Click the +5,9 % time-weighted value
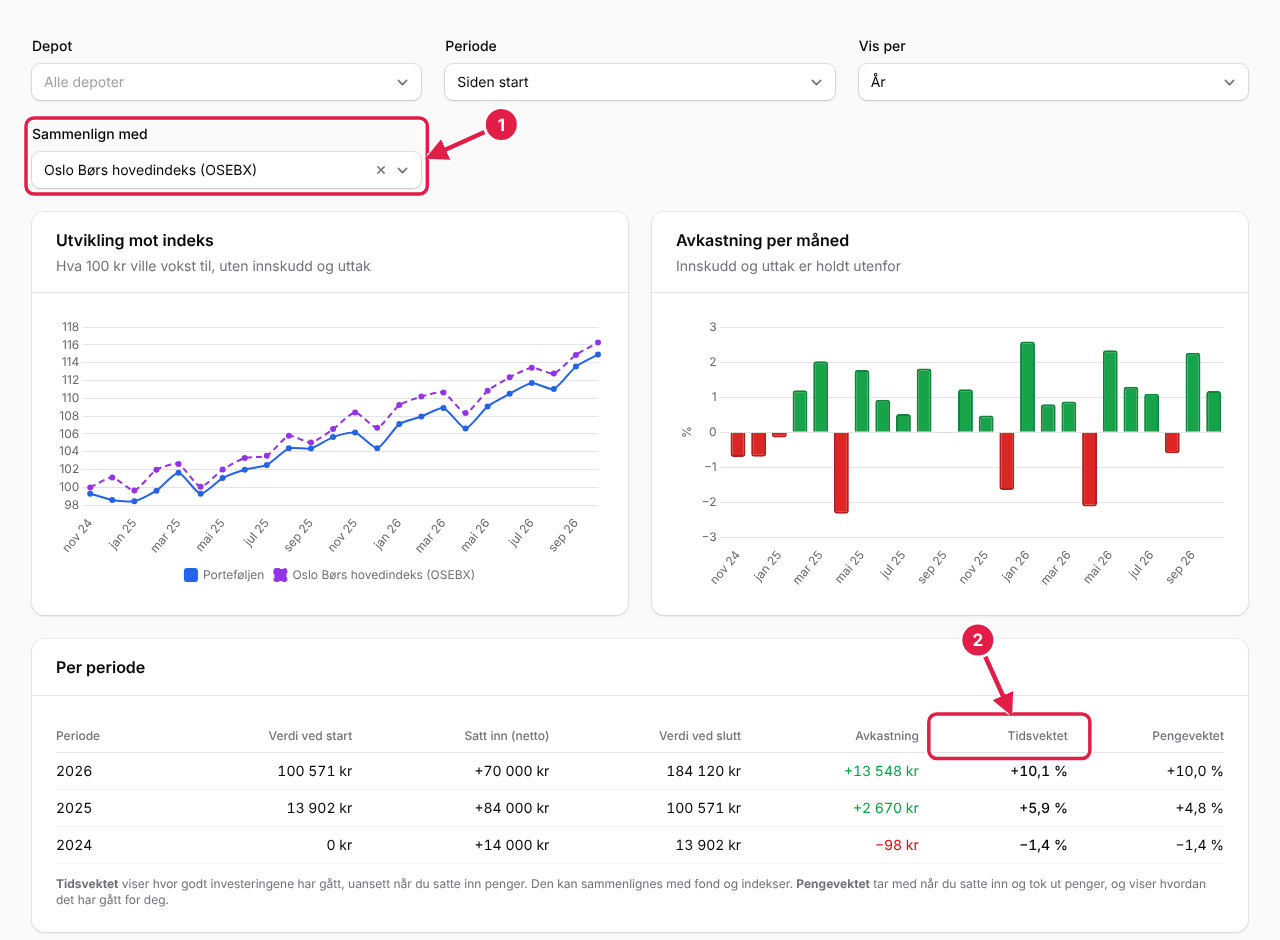This screenshot has width=1280, height=940. coord(1043,808)
